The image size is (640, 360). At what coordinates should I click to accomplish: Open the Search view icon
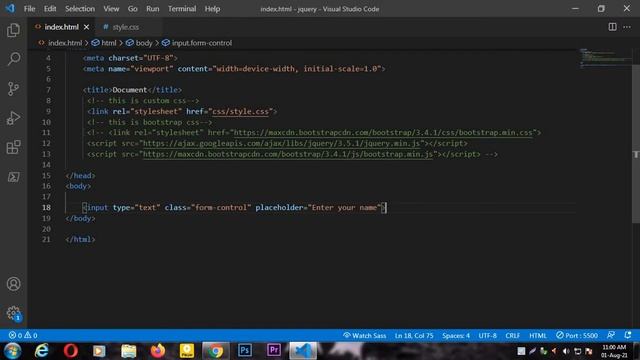point(13,59)
